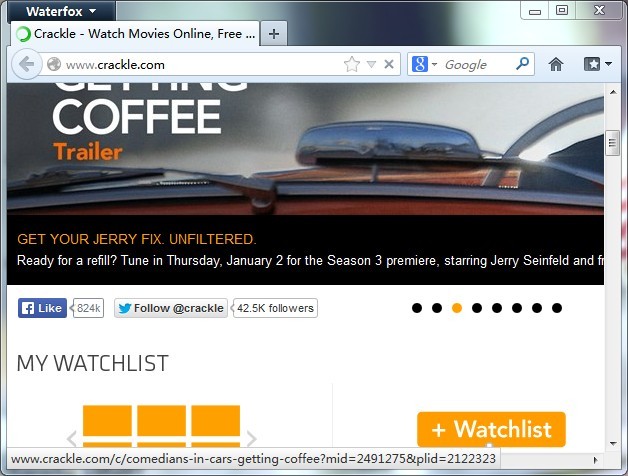Open a new tab with plus button
The image size is (628, 476).
click(x=274, y=34)
